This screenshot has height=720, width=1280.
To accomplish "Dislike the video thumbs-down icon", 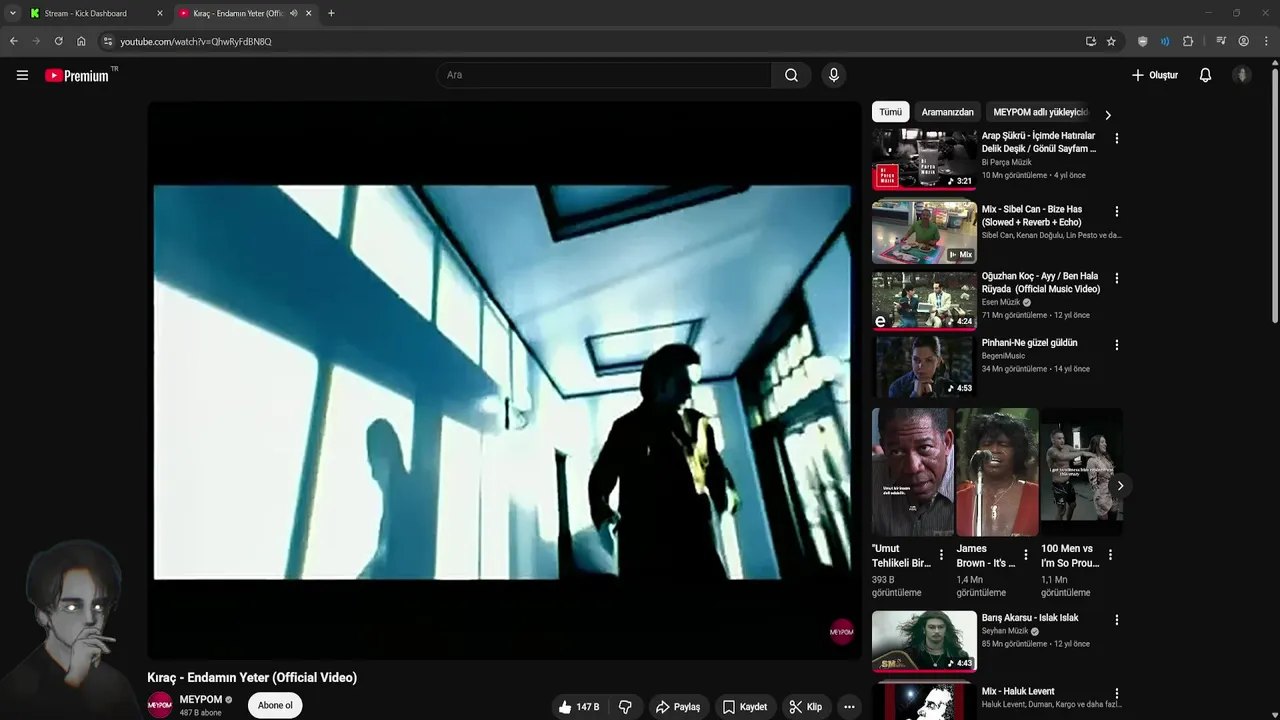I will coord(625,707).
